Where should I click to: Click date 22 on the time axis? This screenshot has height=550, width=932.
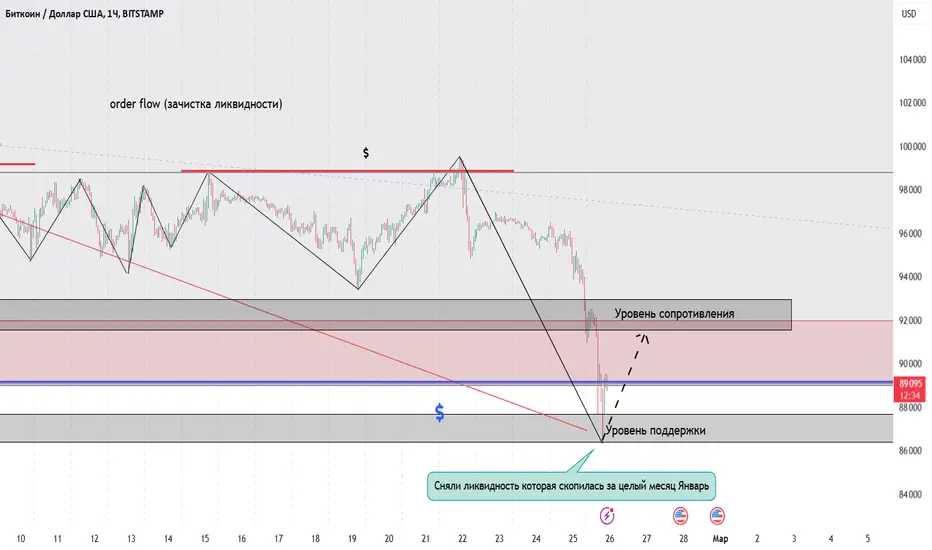click(x=462, y=539)
